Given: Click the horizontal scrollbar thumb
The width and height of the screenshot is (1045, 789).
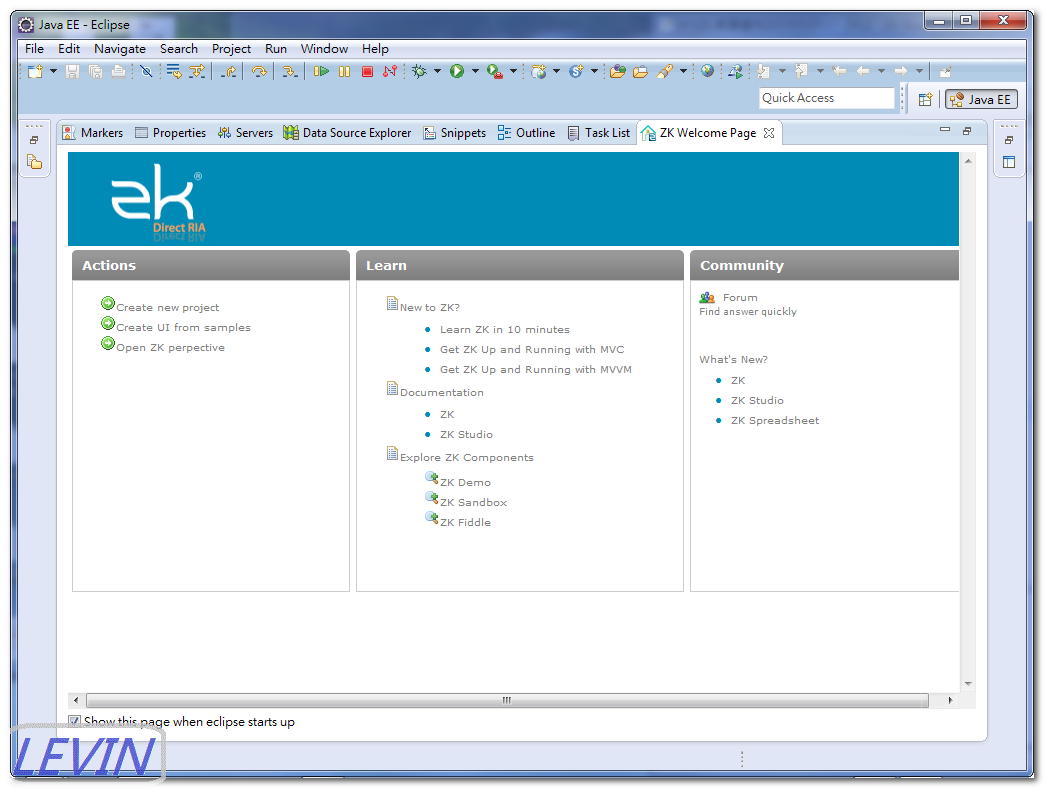Looking at the screenshot, I should click(507, 700).
